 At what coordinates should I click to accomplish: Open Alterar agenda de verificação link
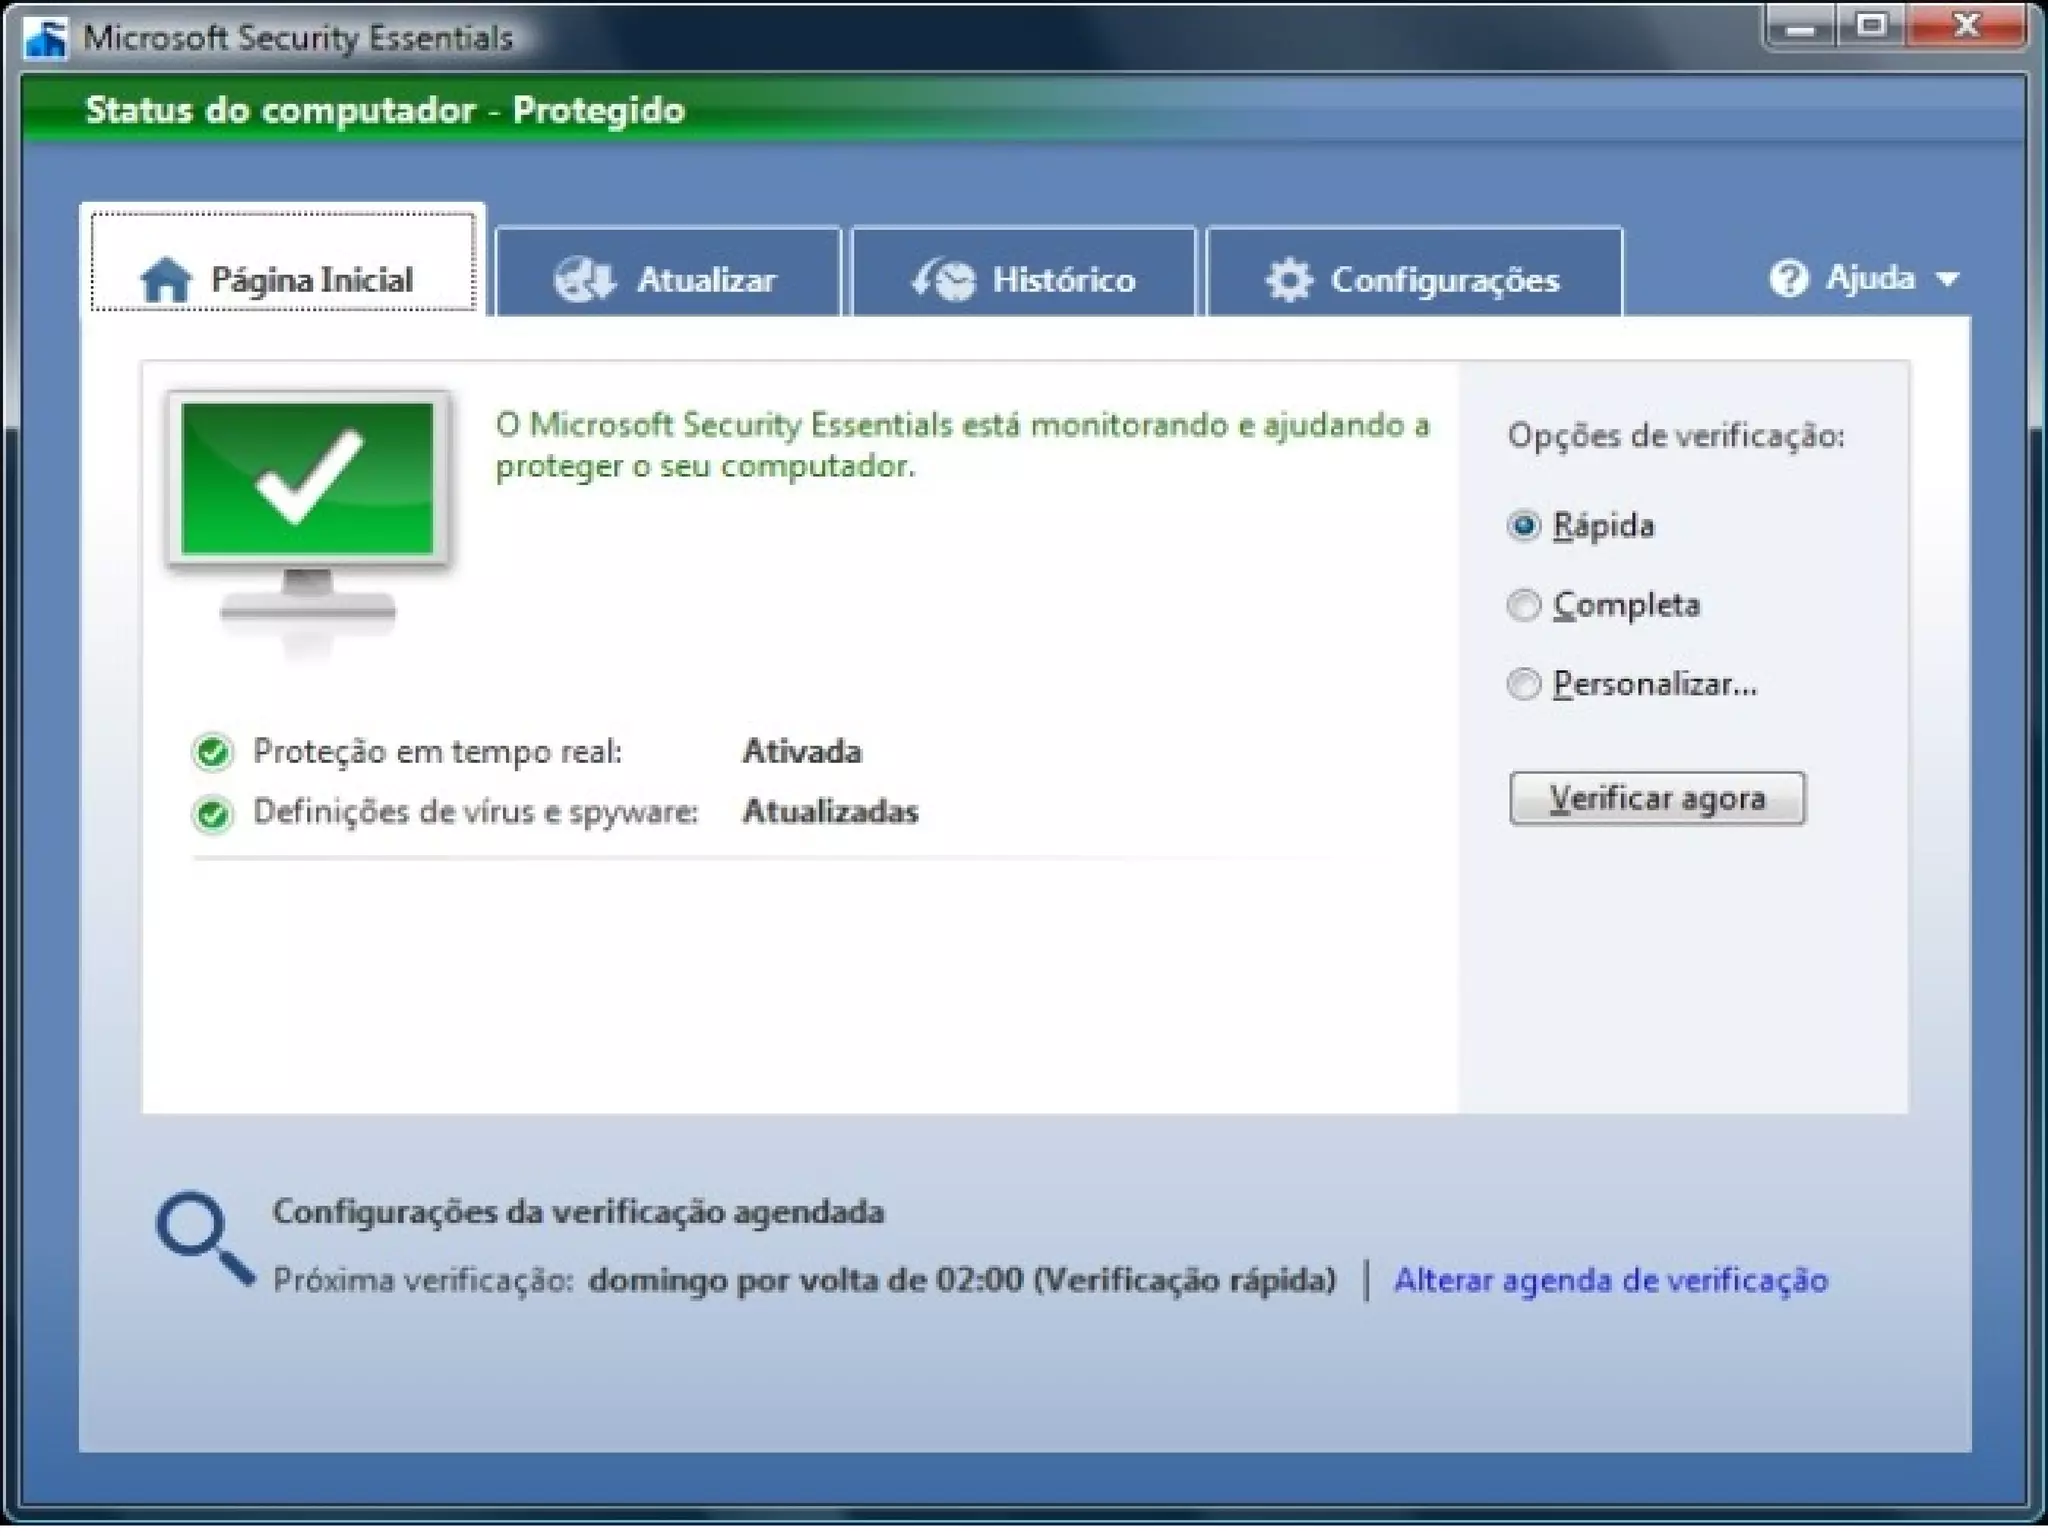point(1610,1280)
